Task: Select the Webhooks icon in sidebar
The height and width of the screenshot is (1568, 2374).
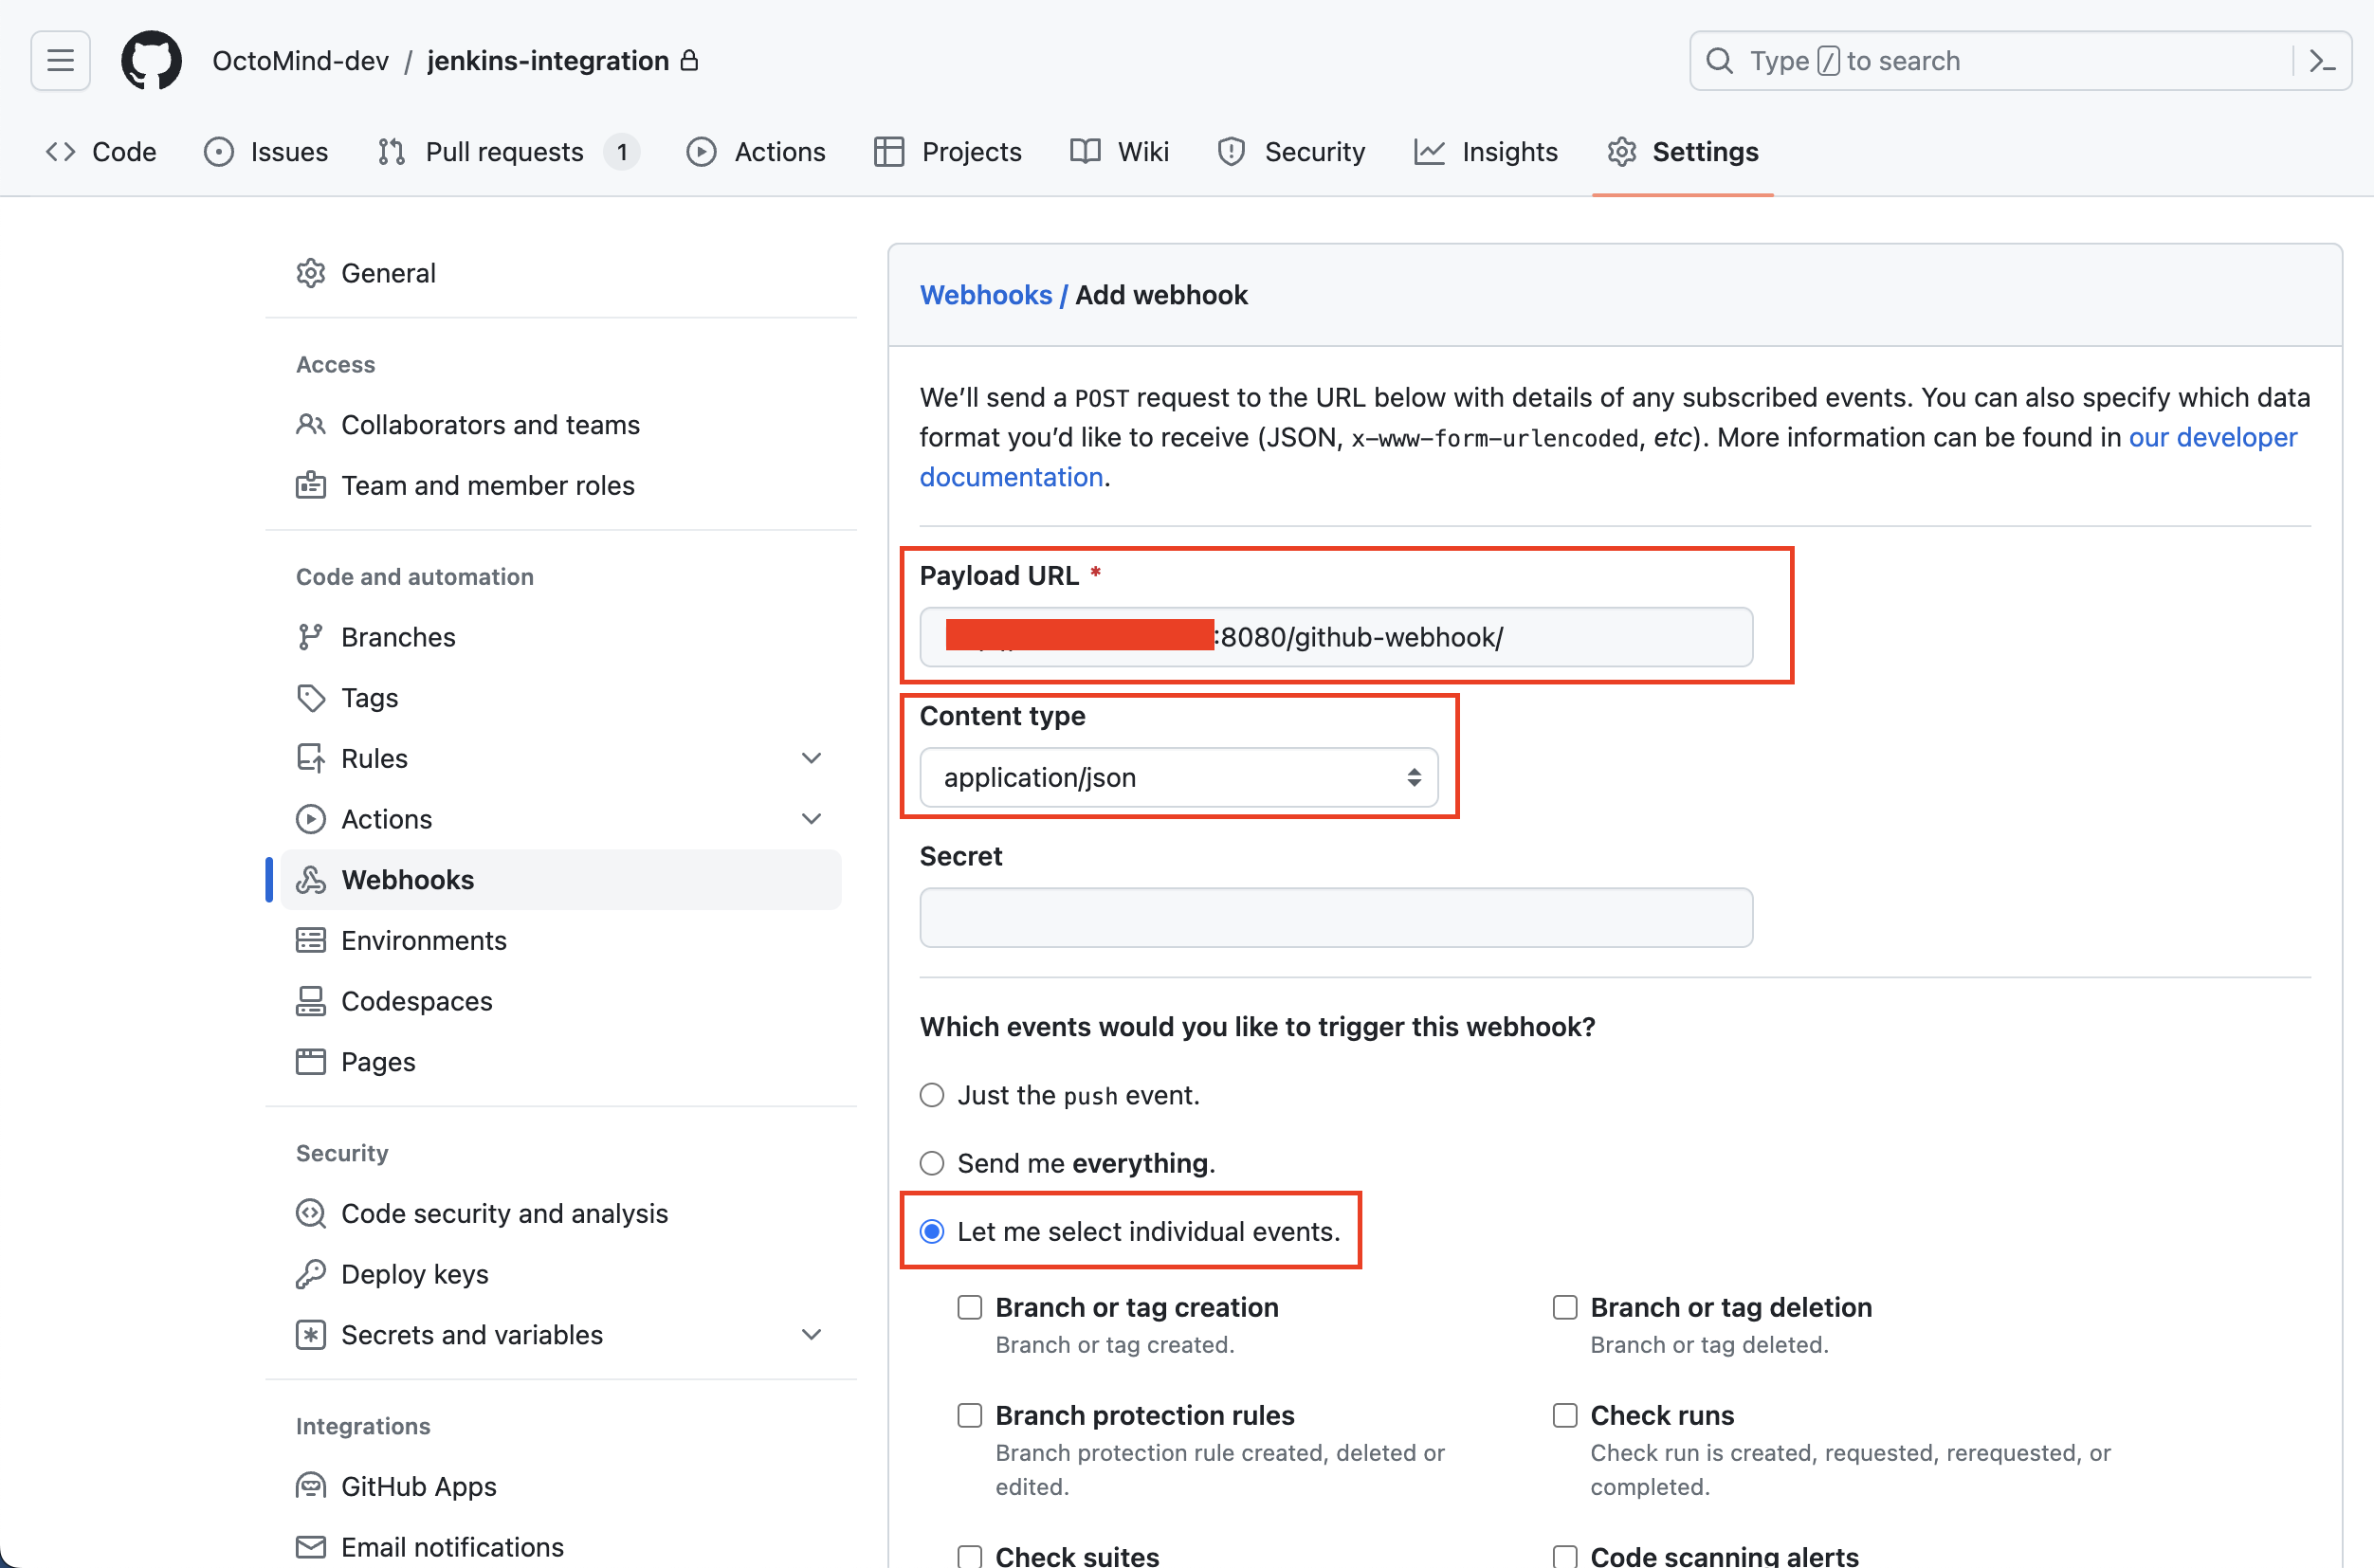Action: (311, 879)
